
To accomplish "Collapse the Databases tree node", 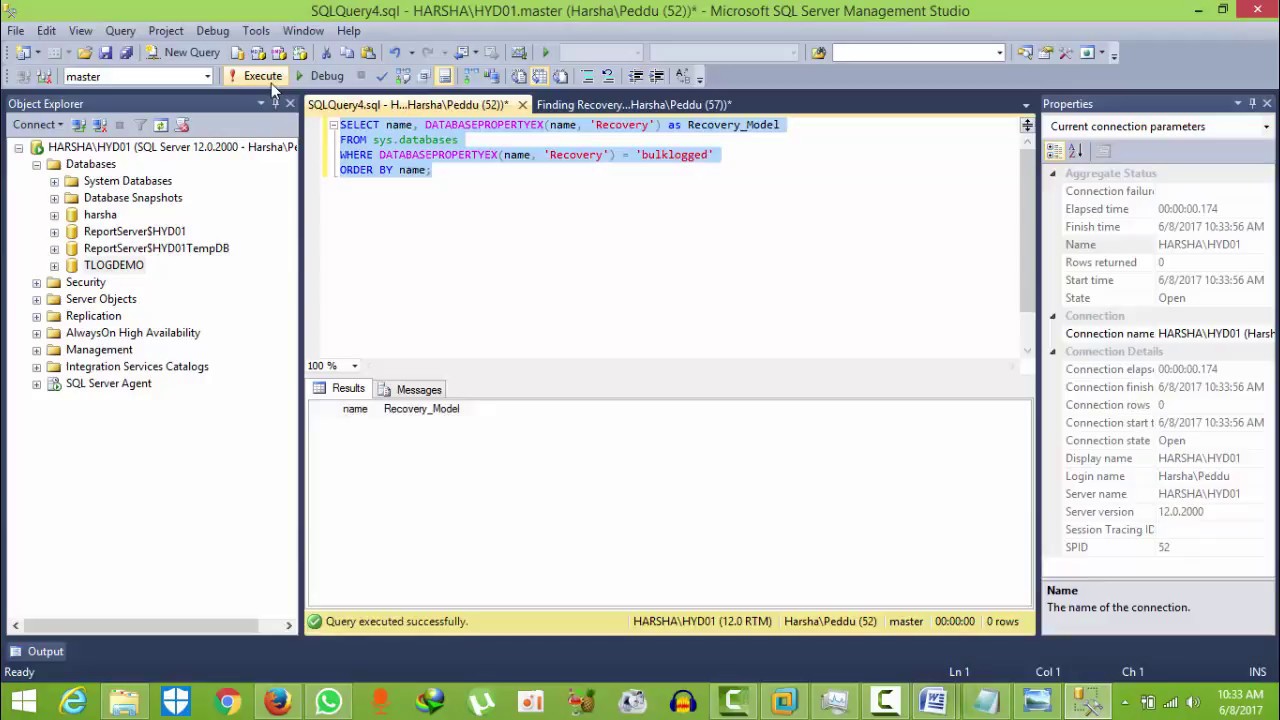I will [x=37, y=164].
